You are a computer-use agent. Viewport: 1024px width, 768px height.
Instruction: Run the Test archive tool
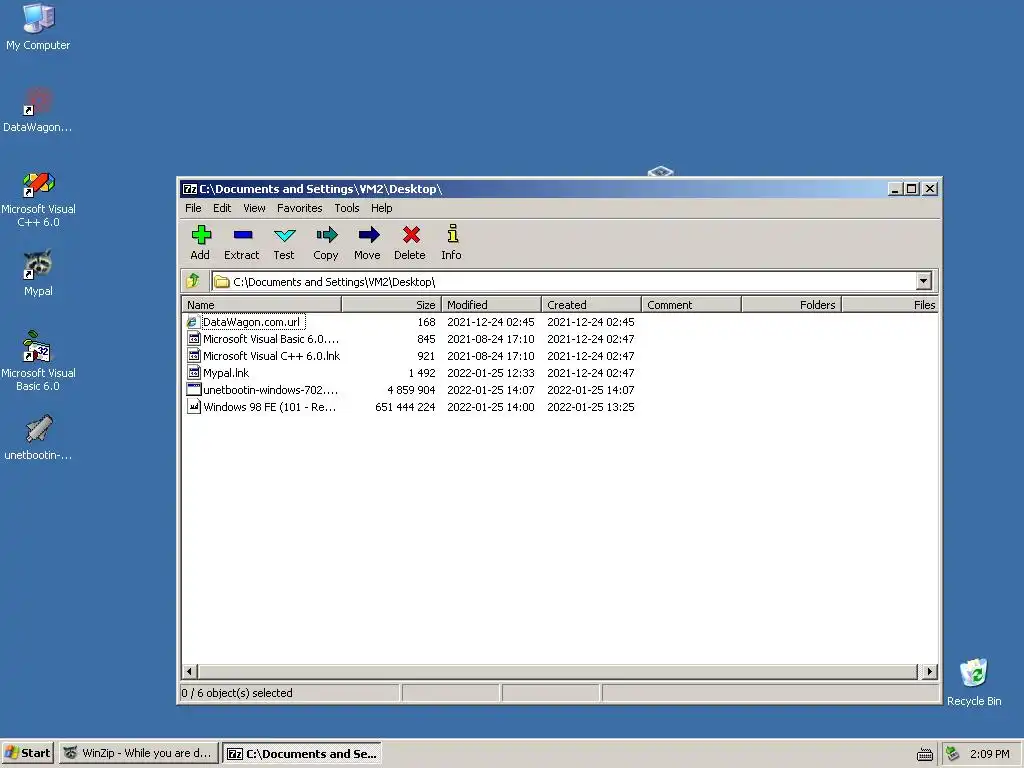(285, 234)
